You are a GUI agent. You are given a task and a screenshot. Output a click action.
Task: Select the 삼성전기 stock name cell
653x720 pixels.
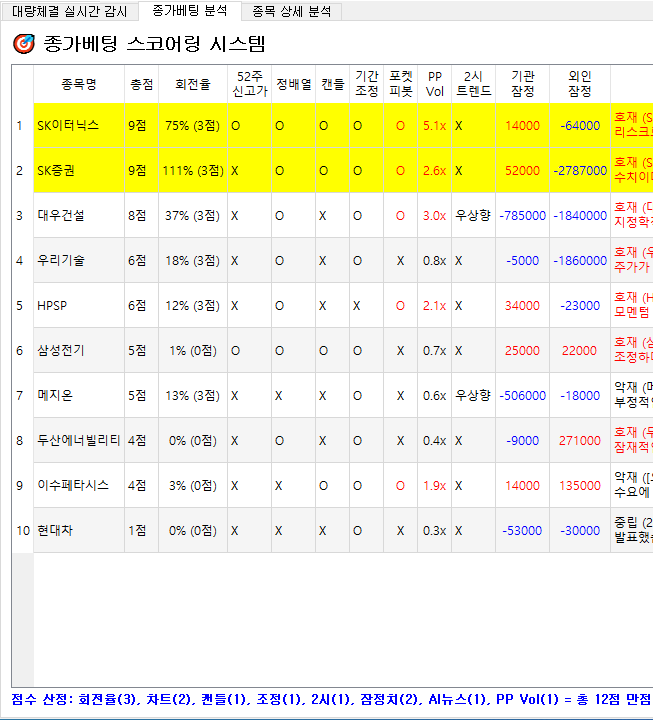pyautogui.click(x=79, y=350)
